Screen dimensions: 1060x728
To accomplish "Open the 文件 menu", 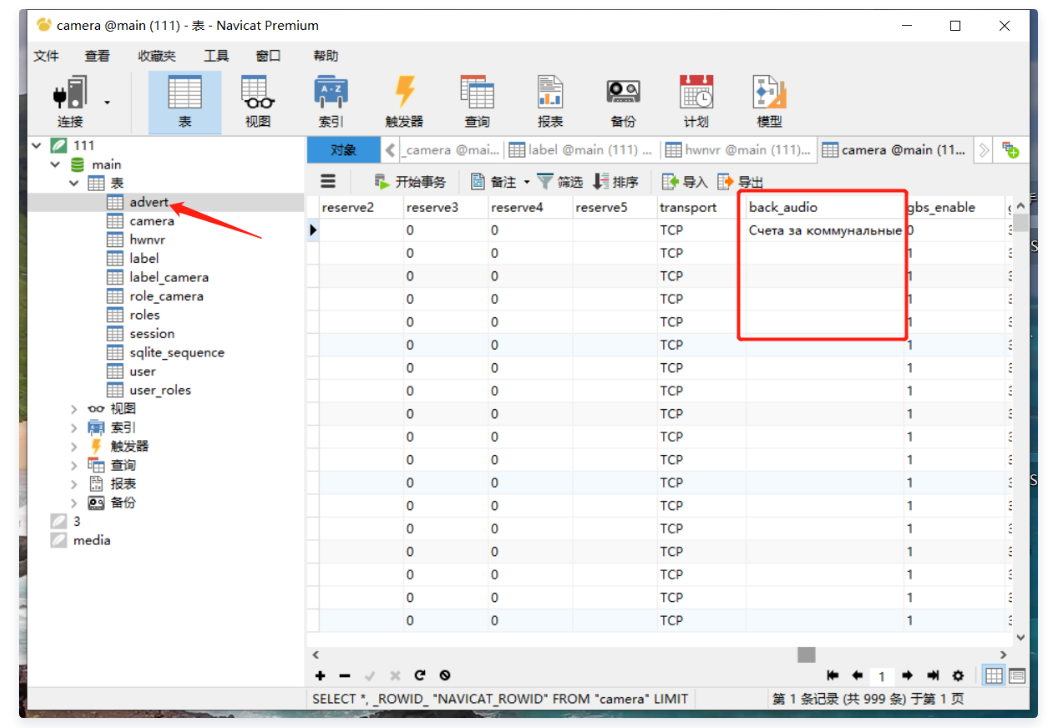I will point(46,55).
